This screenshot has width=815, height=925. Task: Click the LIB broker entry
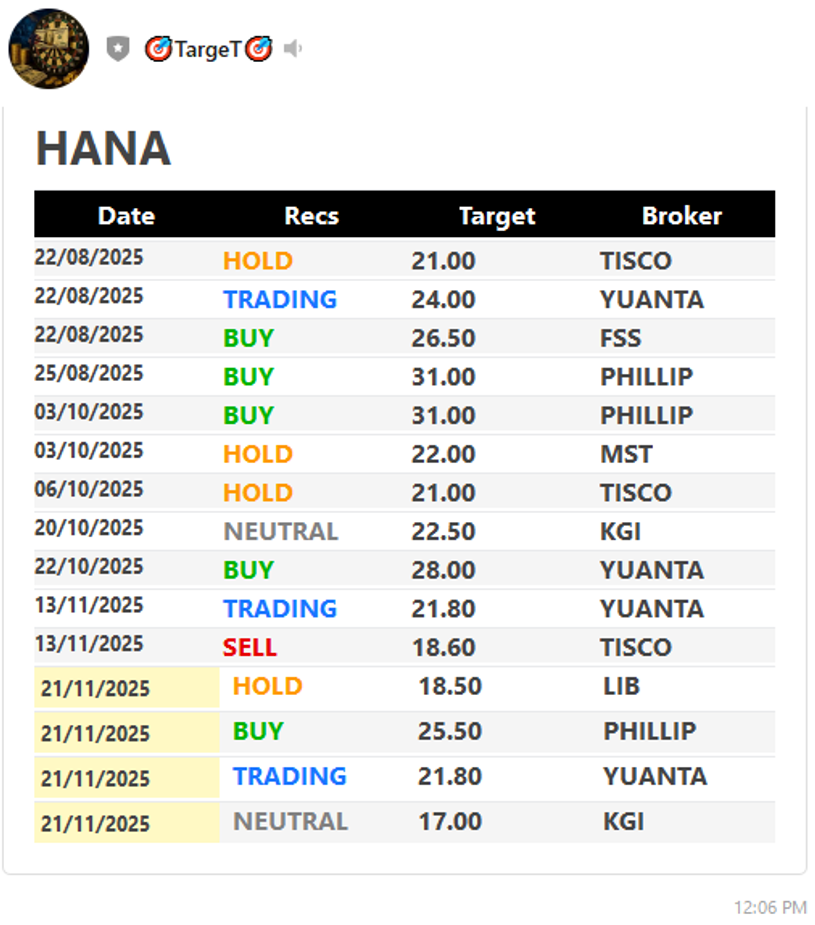(621, 687)
